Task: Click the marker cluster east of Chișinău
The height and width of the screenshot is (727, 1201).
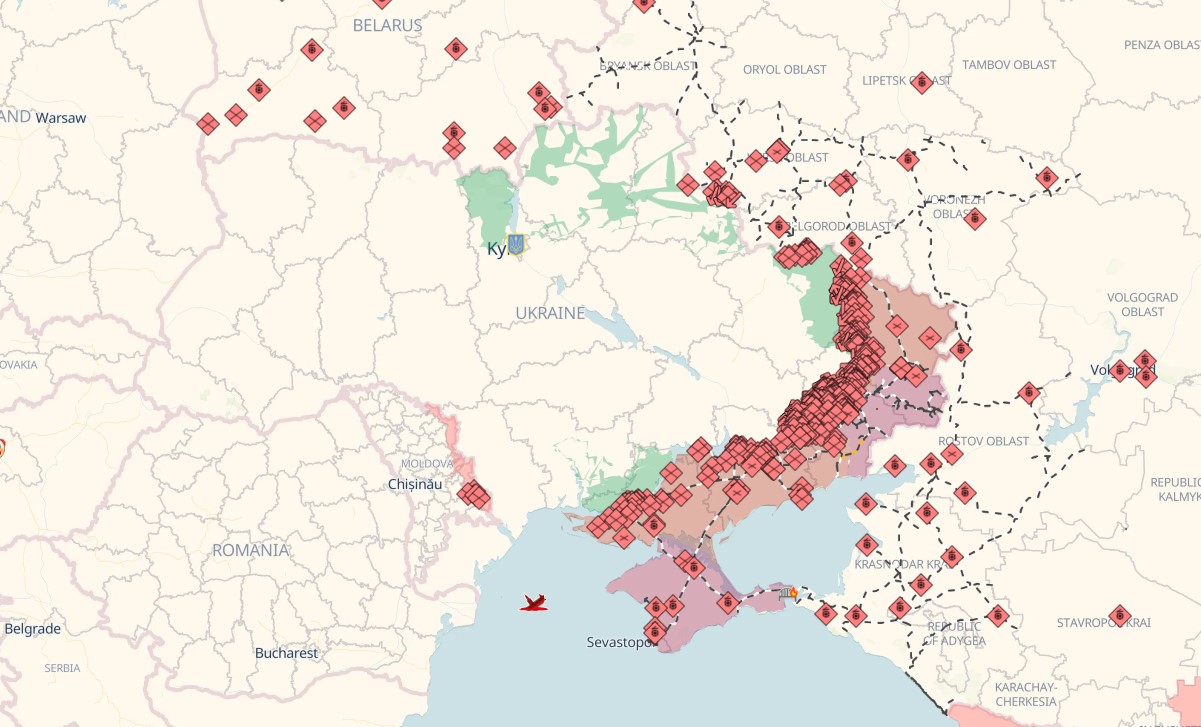Action: pyautogui.click(x=474, y=493)
